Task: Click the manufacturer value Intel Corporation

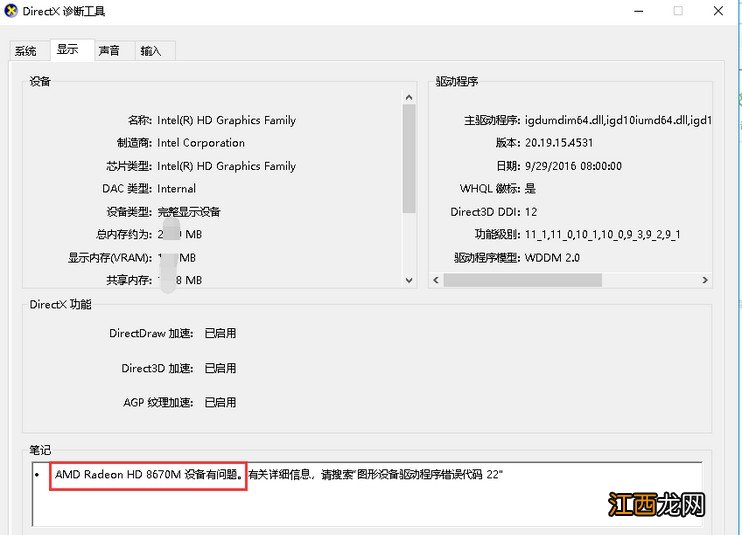Action: coord(201,143)
